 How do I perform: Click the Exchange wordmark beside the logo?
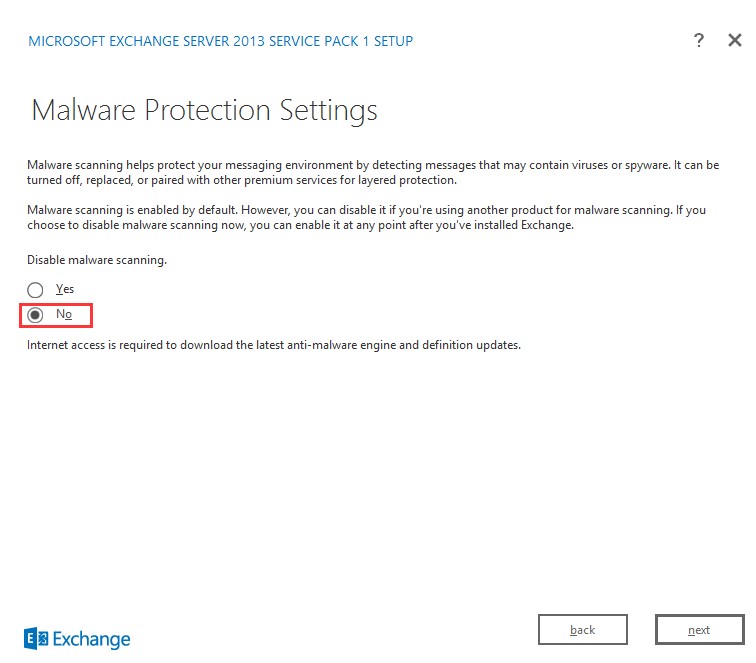pos(91,638)
